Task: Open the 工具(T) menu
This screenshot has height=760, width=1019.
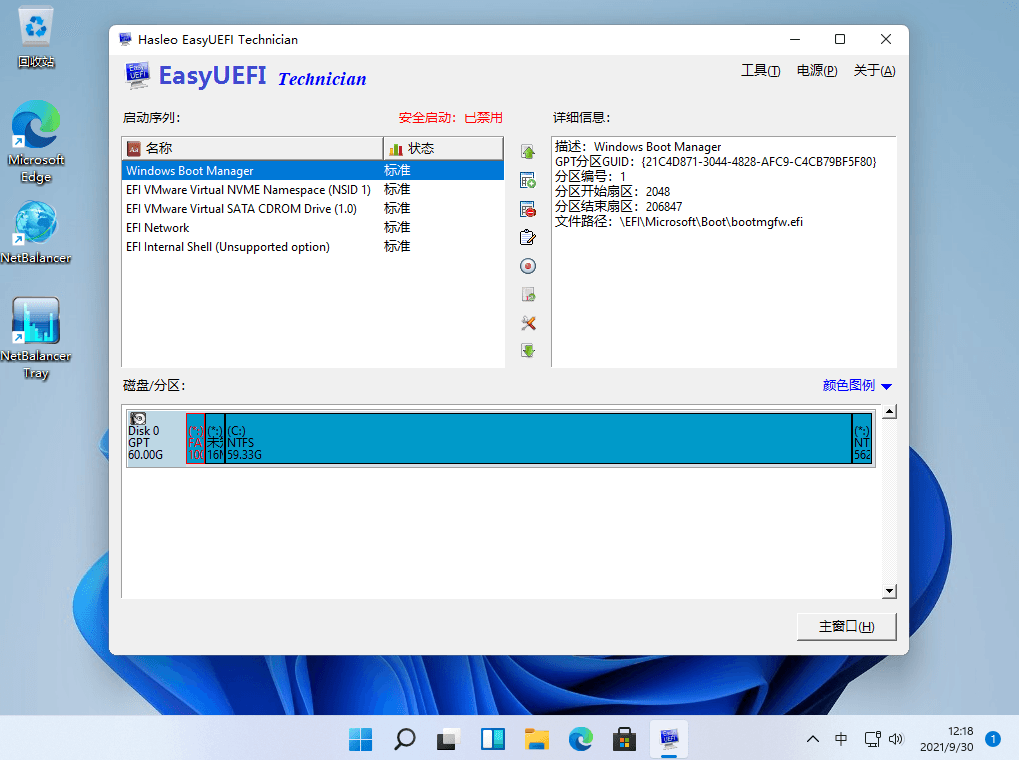Action: pyautogui.click(x=760, y=70)
